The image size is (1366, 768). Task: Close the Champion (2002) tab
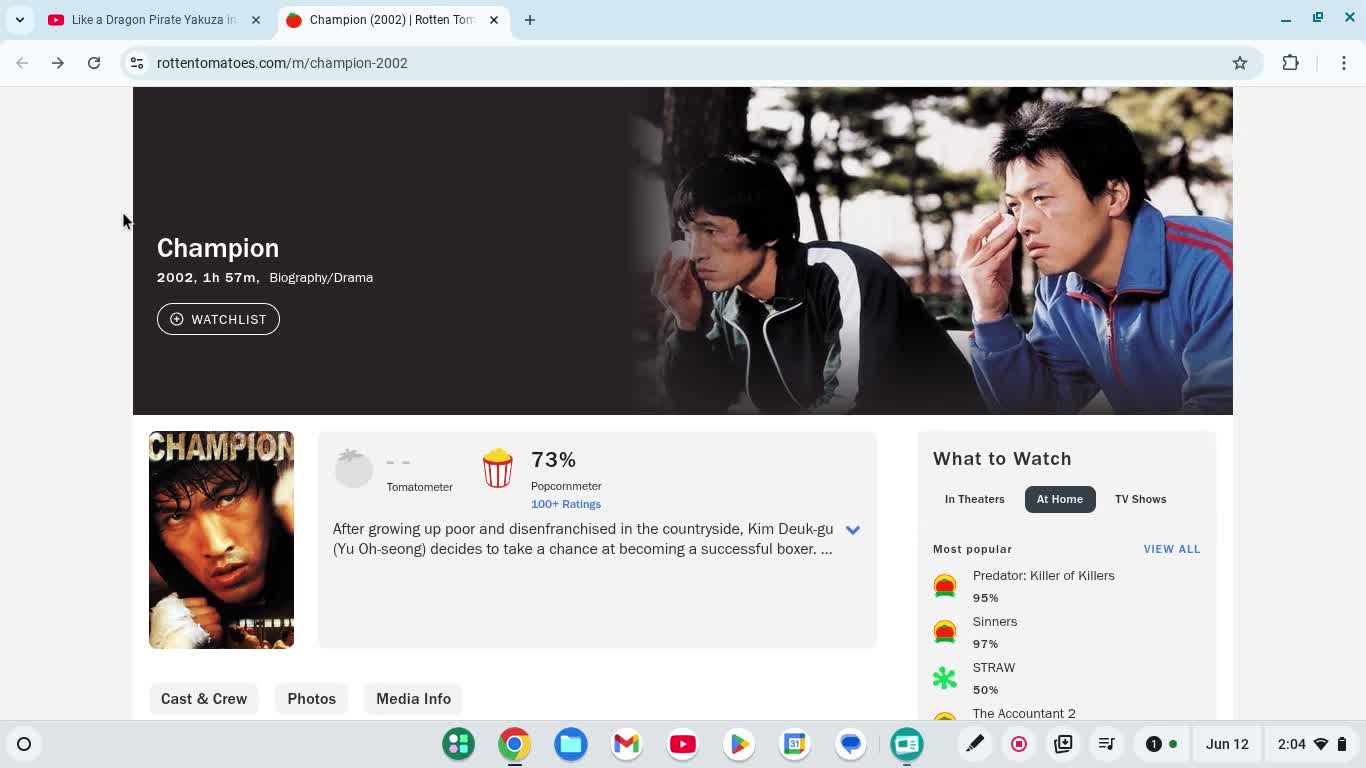[x=494, y=20]
